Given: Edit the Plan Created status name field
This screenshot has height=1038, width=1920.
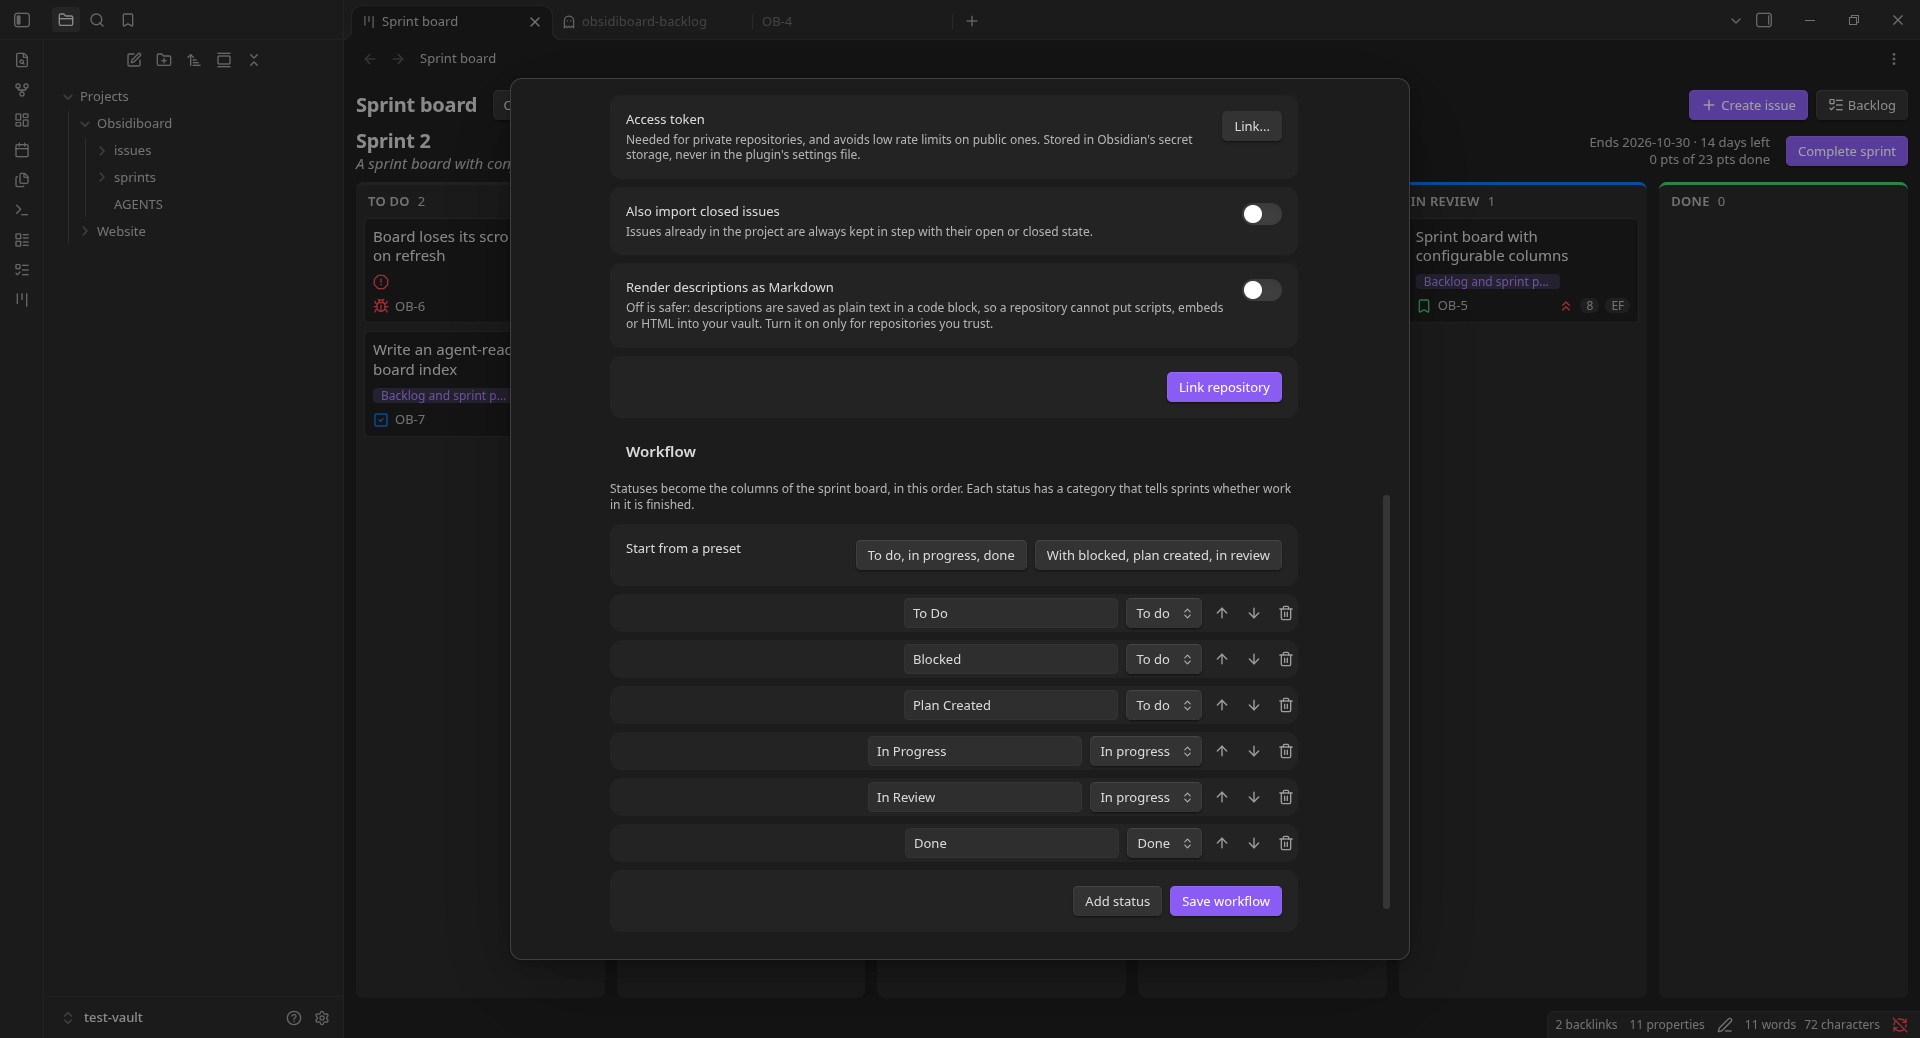Looking at the screenshot, I should 1011,705.
